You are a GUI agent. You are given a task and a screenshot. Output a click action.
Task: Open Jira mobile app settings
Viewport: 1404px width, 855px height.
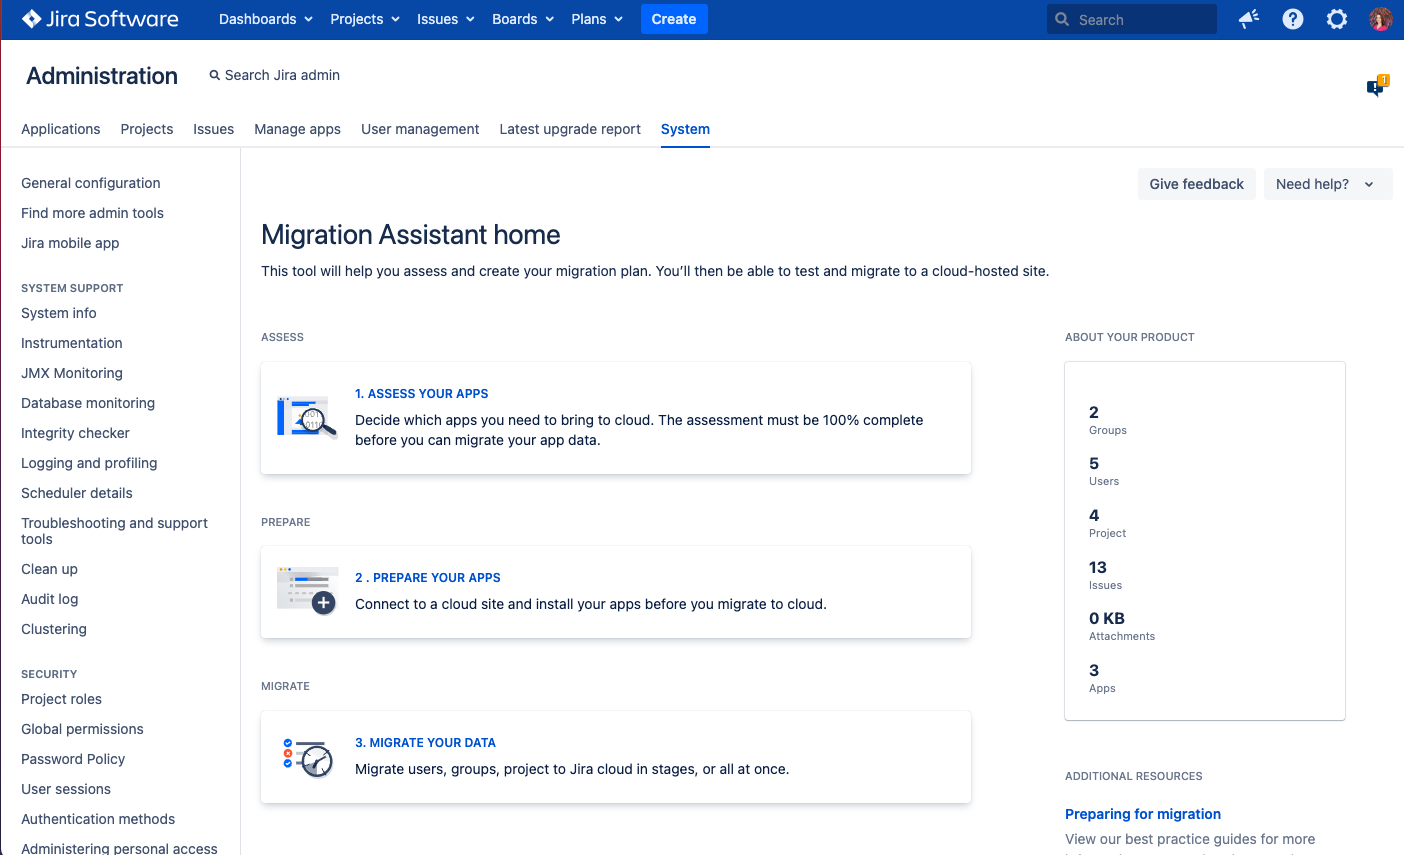[70, 243]
